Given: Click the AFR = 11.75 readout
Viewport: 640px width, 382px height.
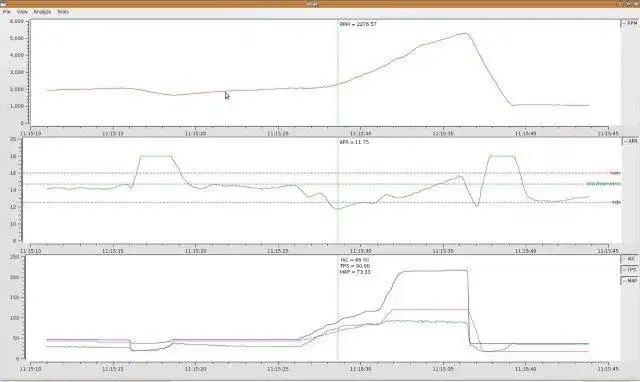Looking at the screenshot, I should [354, 142].
